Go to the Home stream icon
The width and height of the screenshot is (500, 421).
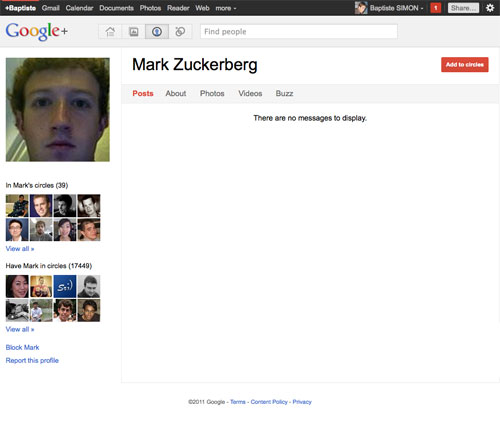(x=110, y=32)
